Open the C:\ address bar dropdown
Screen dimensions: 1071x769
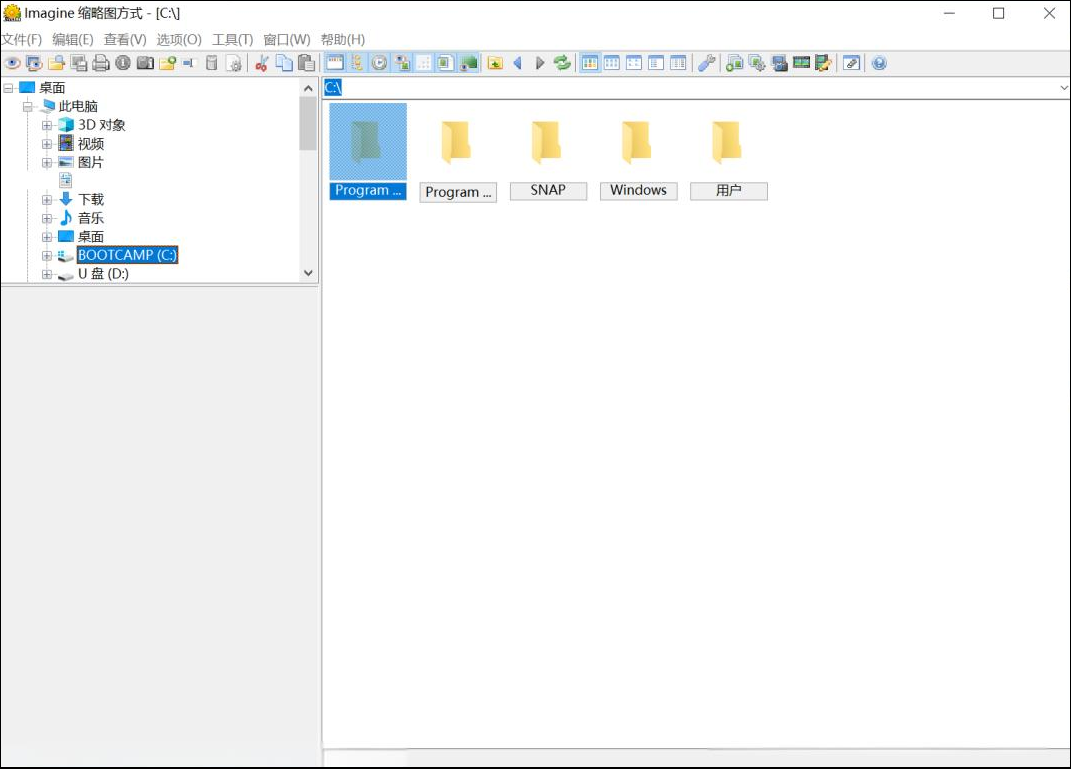(x=1063, y=88)
